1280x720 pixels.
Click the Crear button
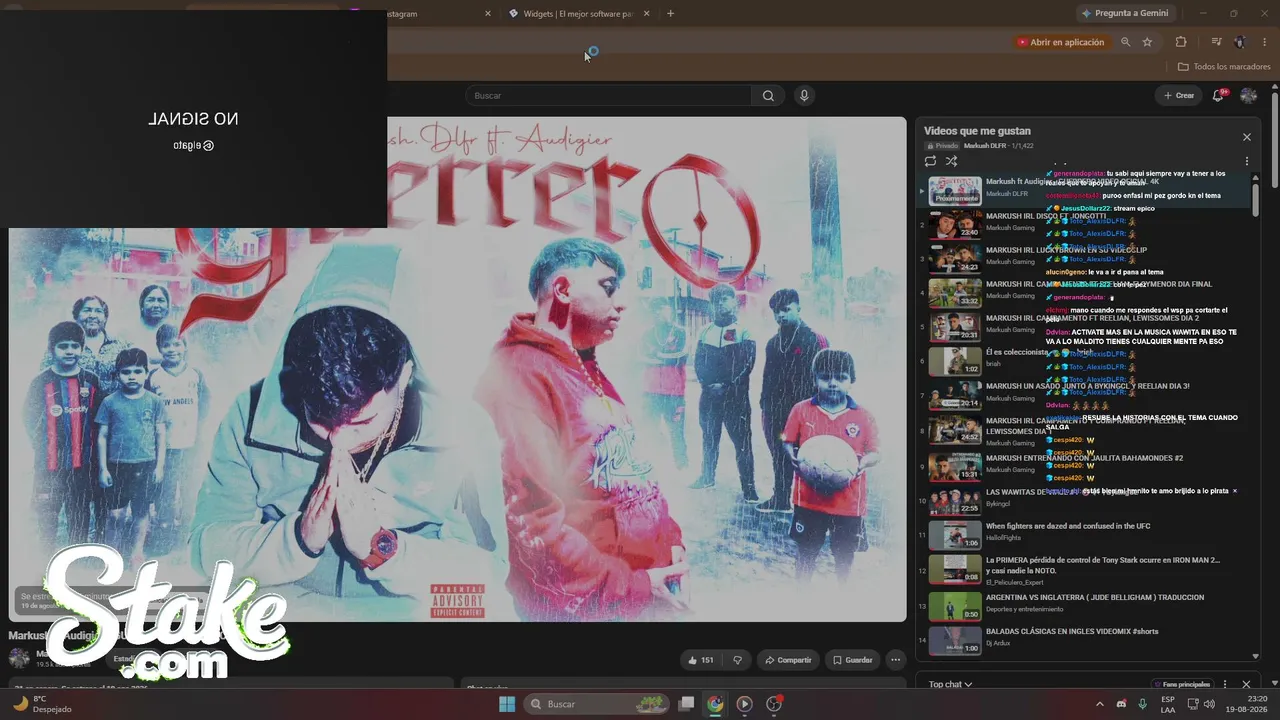1178,96
